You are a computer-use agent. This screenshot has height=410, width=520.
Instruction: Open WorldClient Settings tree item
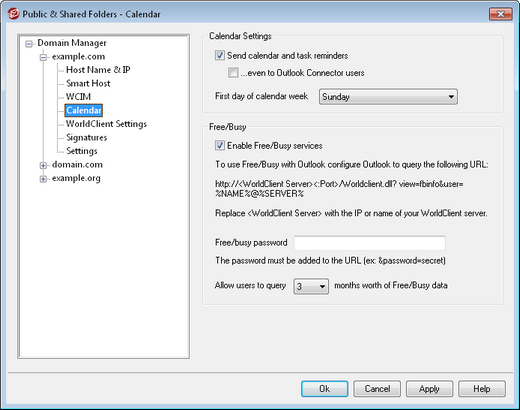pyautogui.click(x=106, y=124)
